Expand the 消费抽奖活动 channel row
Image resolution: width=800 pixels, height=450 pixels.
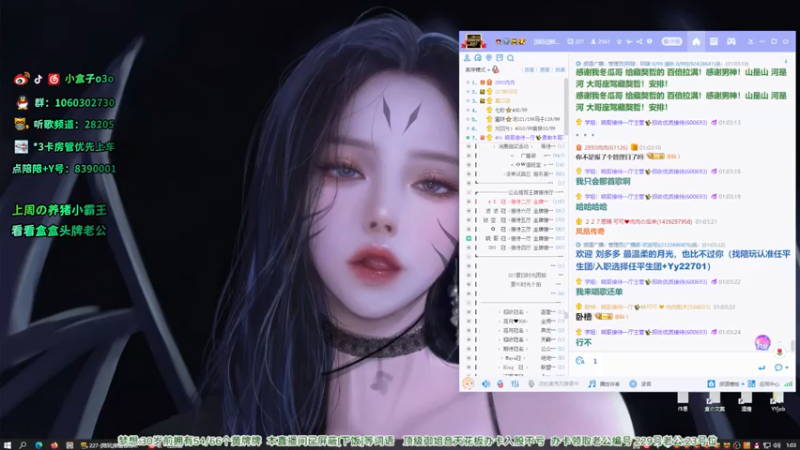pos(514,146)
